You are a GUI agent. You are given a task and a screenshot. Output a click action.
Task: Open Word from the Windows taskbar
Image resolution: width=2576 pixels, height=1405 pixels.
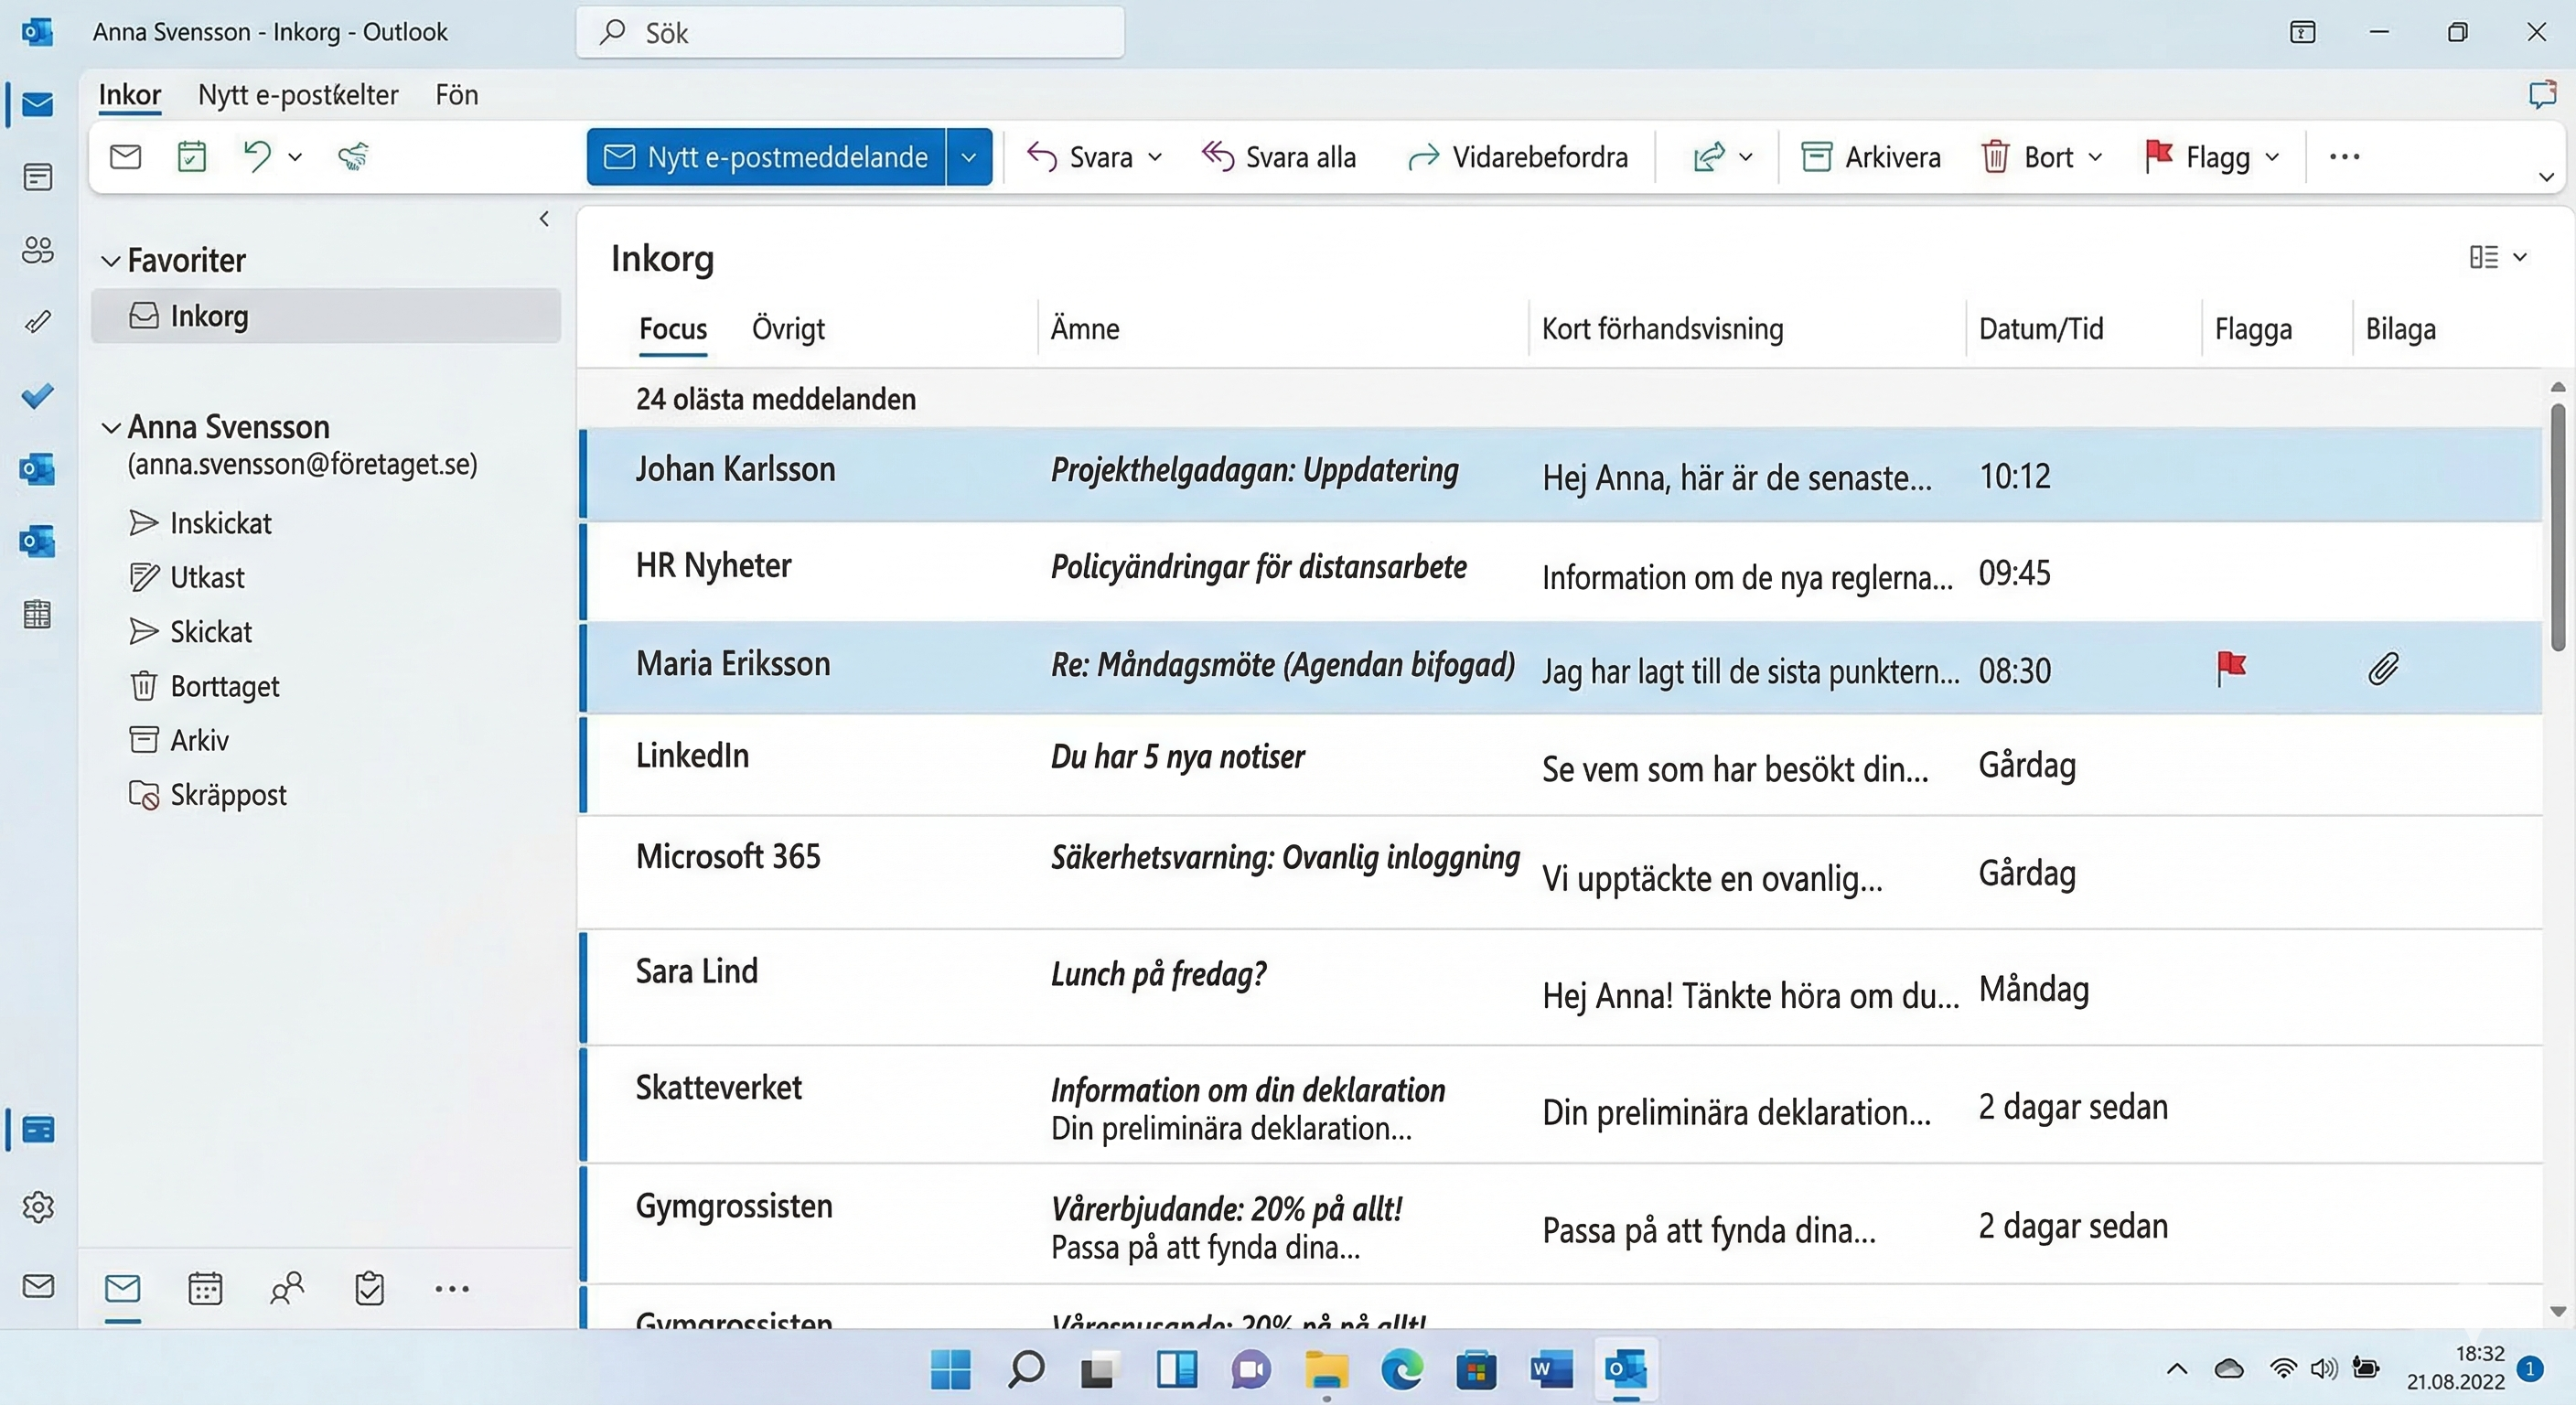[x=1551, y=1369]
